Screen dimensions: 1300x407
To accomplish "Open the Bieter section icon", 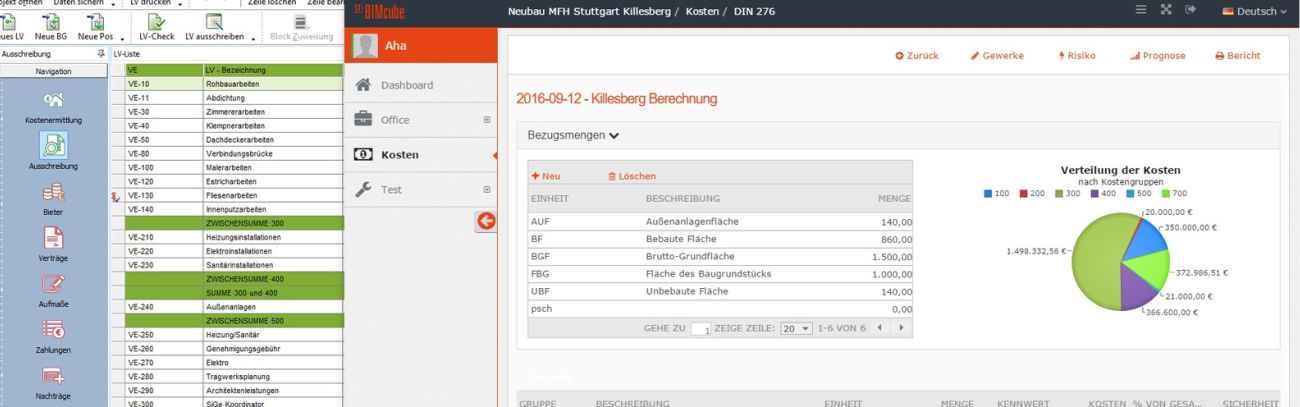I will (x=54, y=193).
